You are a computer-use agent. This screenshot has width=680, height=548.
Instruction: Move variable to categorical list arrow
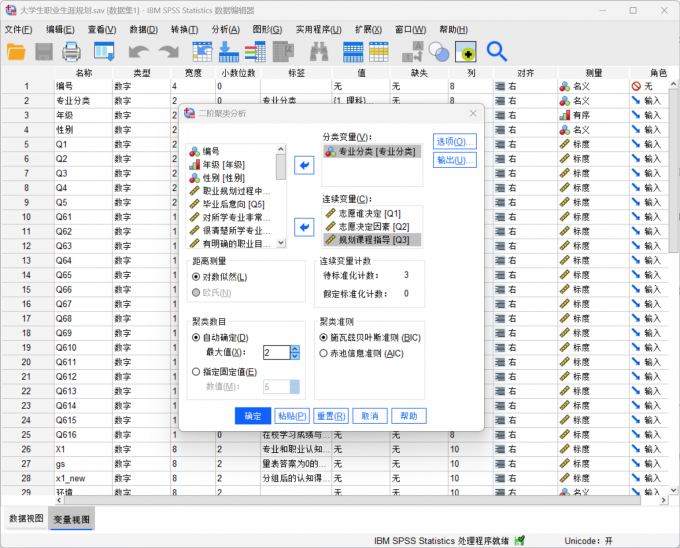tap(304, 165)
